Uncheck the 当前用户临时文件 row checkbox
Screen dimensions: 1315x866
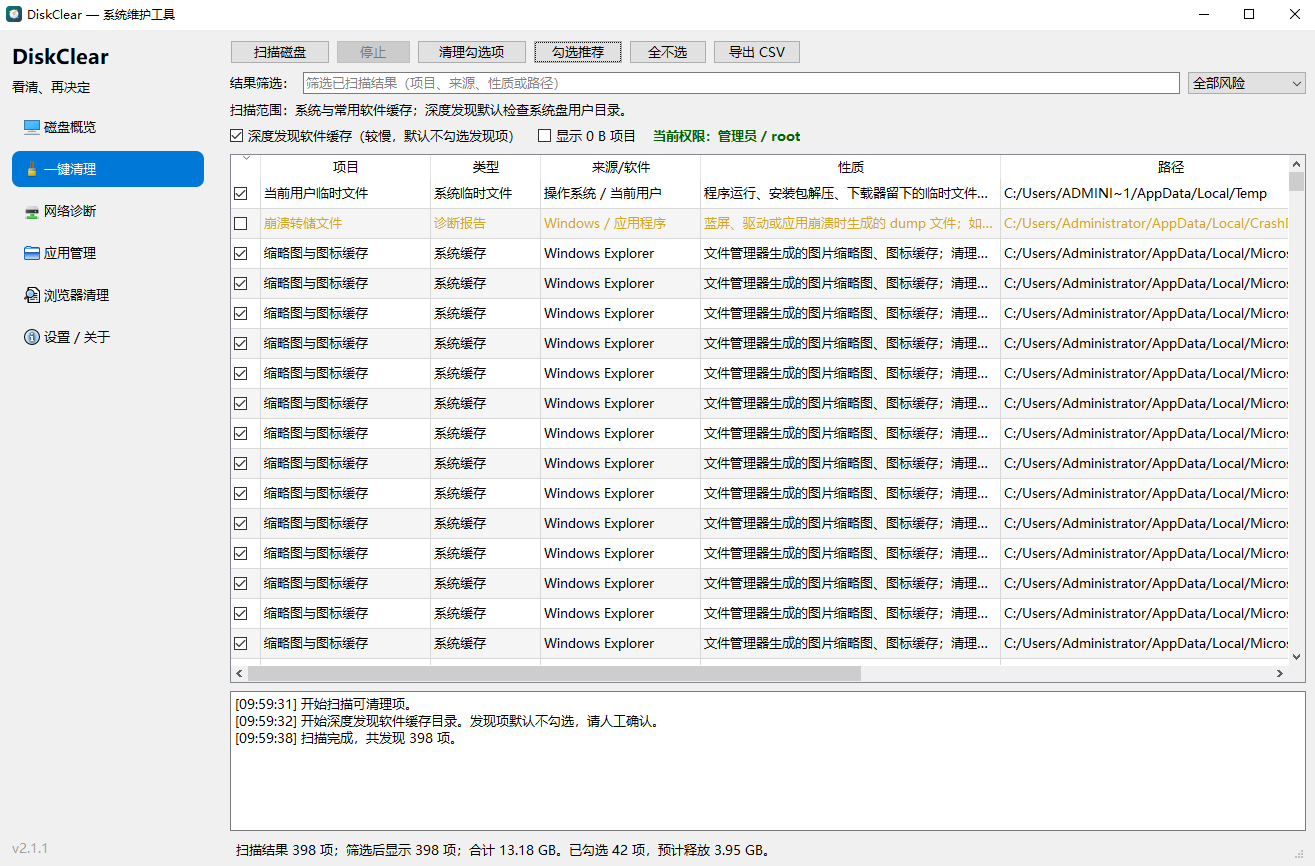point(240,193)
